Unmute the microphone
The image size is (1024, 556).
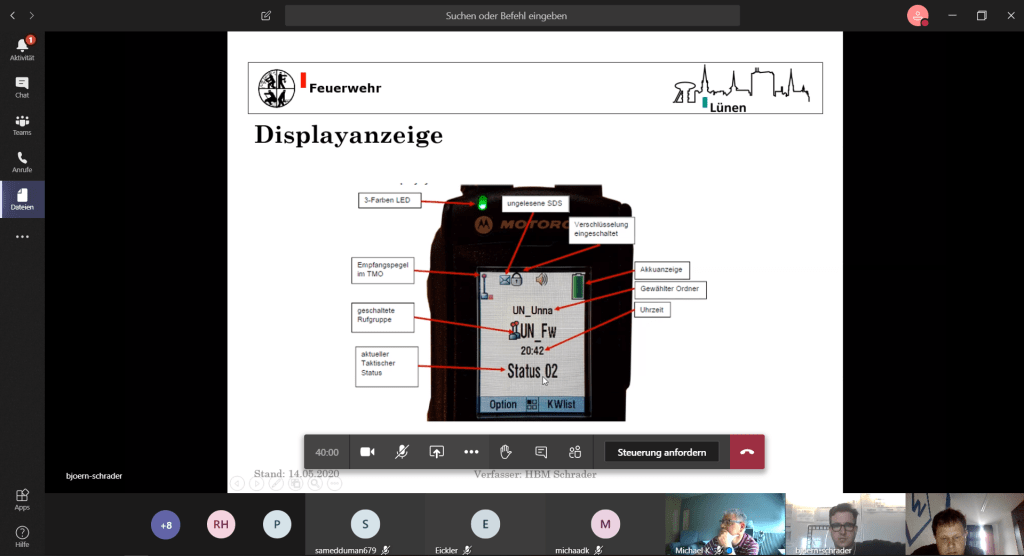[401, 452]
